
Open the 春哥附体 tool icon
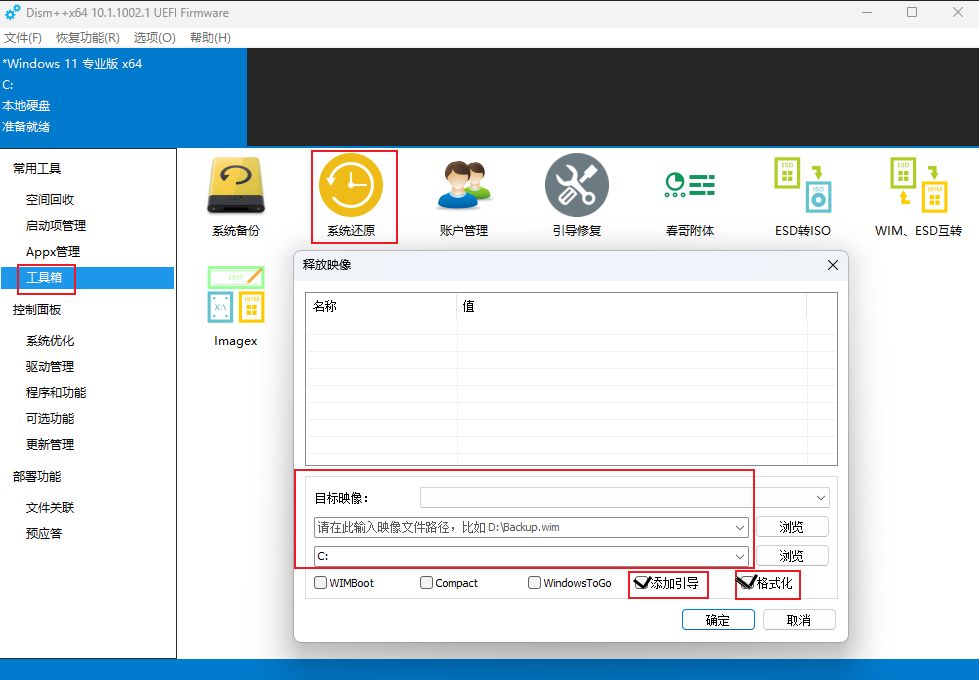(689, 186)
